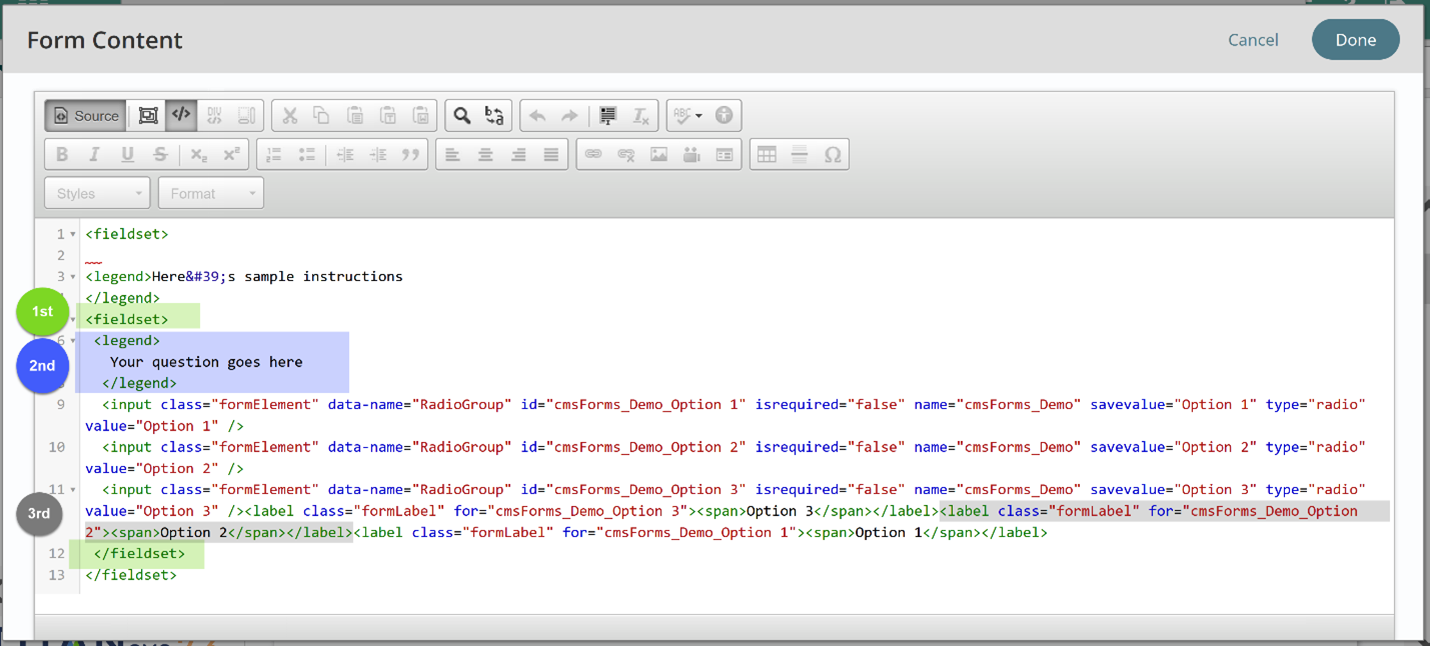Collapse the fold arrow on line 11
The height and width of the screenshot is (646, 1430).
[73, 490]
